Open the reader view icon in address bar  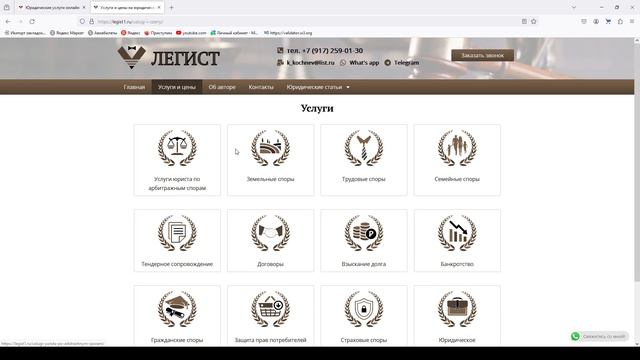coord(524,21)
